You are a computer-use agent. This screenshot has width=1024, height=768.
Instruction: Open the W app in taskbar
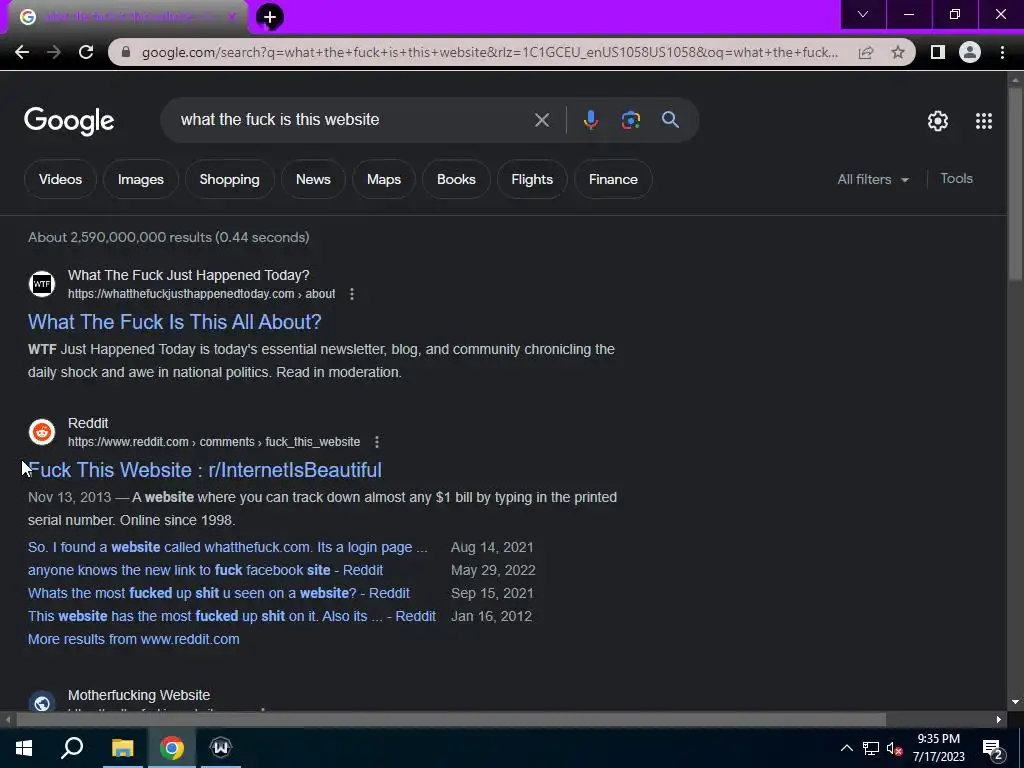[x=221, y=748]
